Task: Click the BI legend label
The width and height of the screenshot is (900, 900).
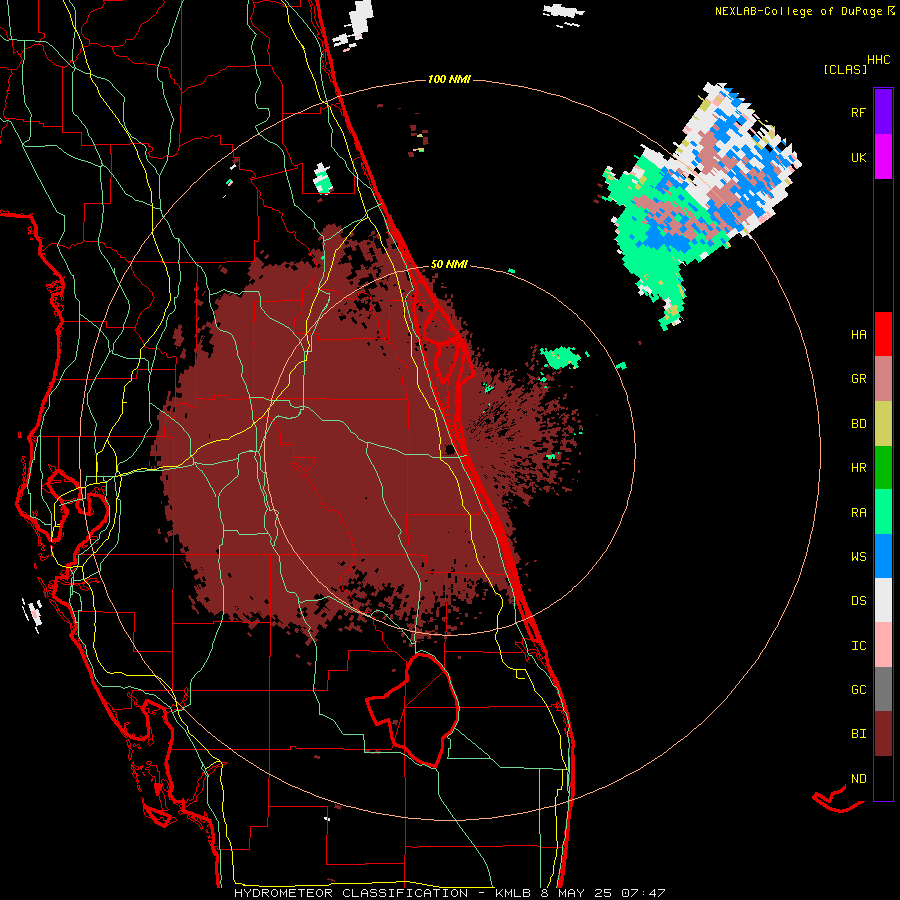Action: [x=858, y=734]
